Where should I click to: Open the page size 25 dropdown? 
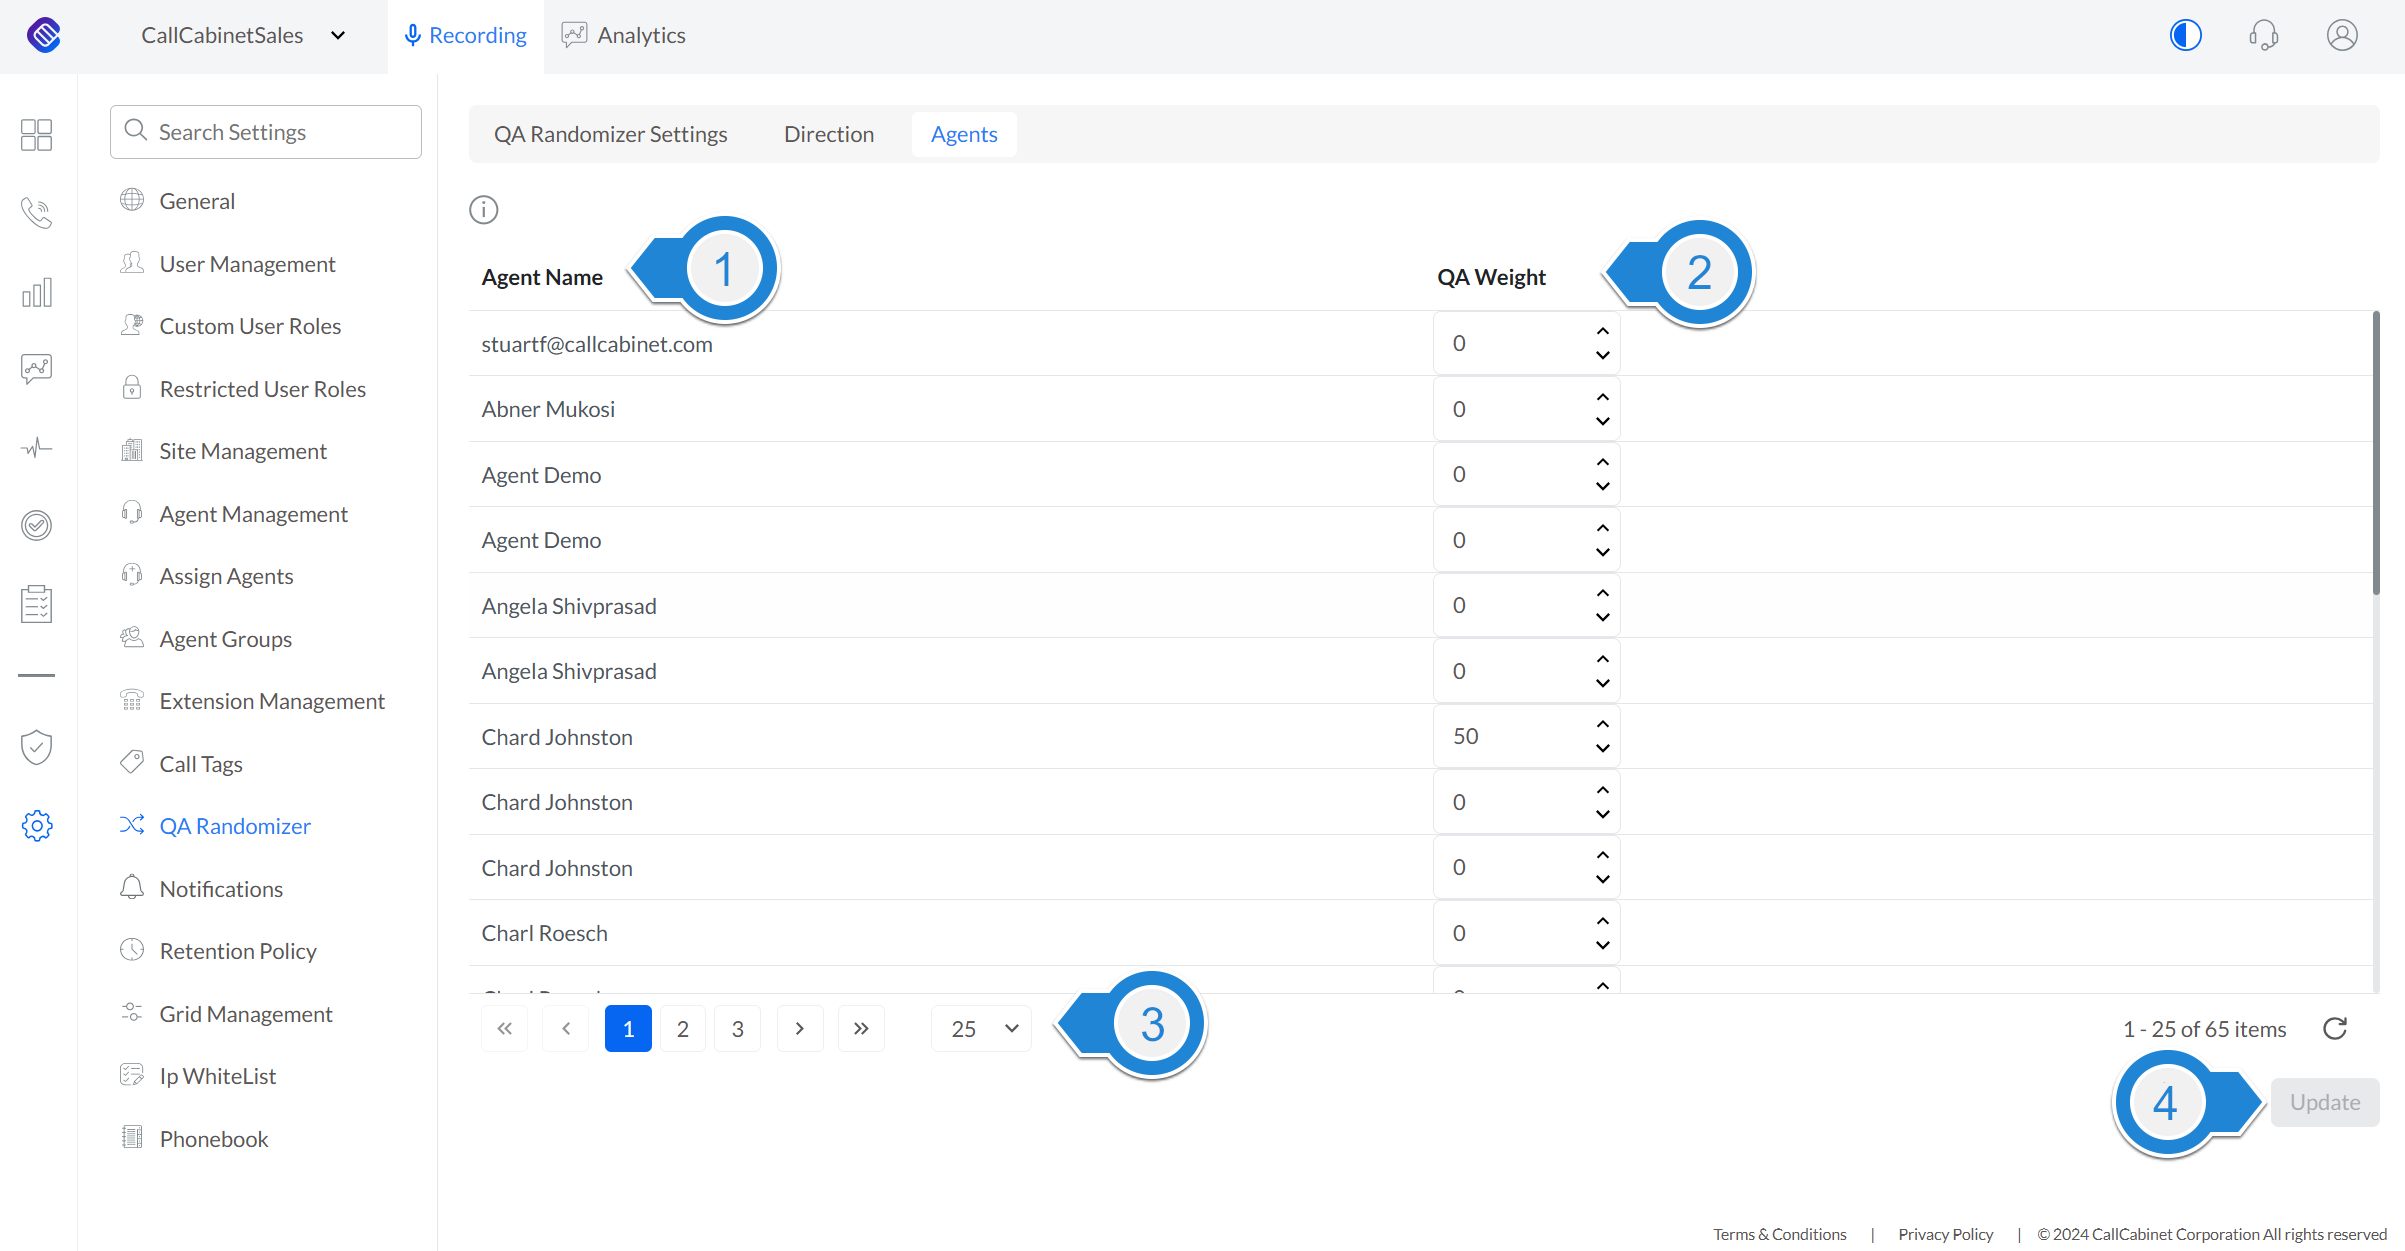(981, 1029)
